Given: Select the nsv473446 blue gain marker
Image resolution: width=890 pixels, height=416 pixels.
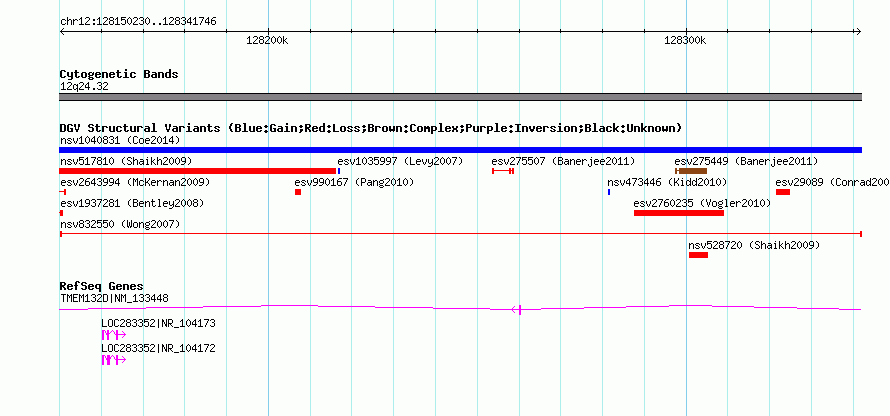Looking at the screenshot, I should pos(609,192).
